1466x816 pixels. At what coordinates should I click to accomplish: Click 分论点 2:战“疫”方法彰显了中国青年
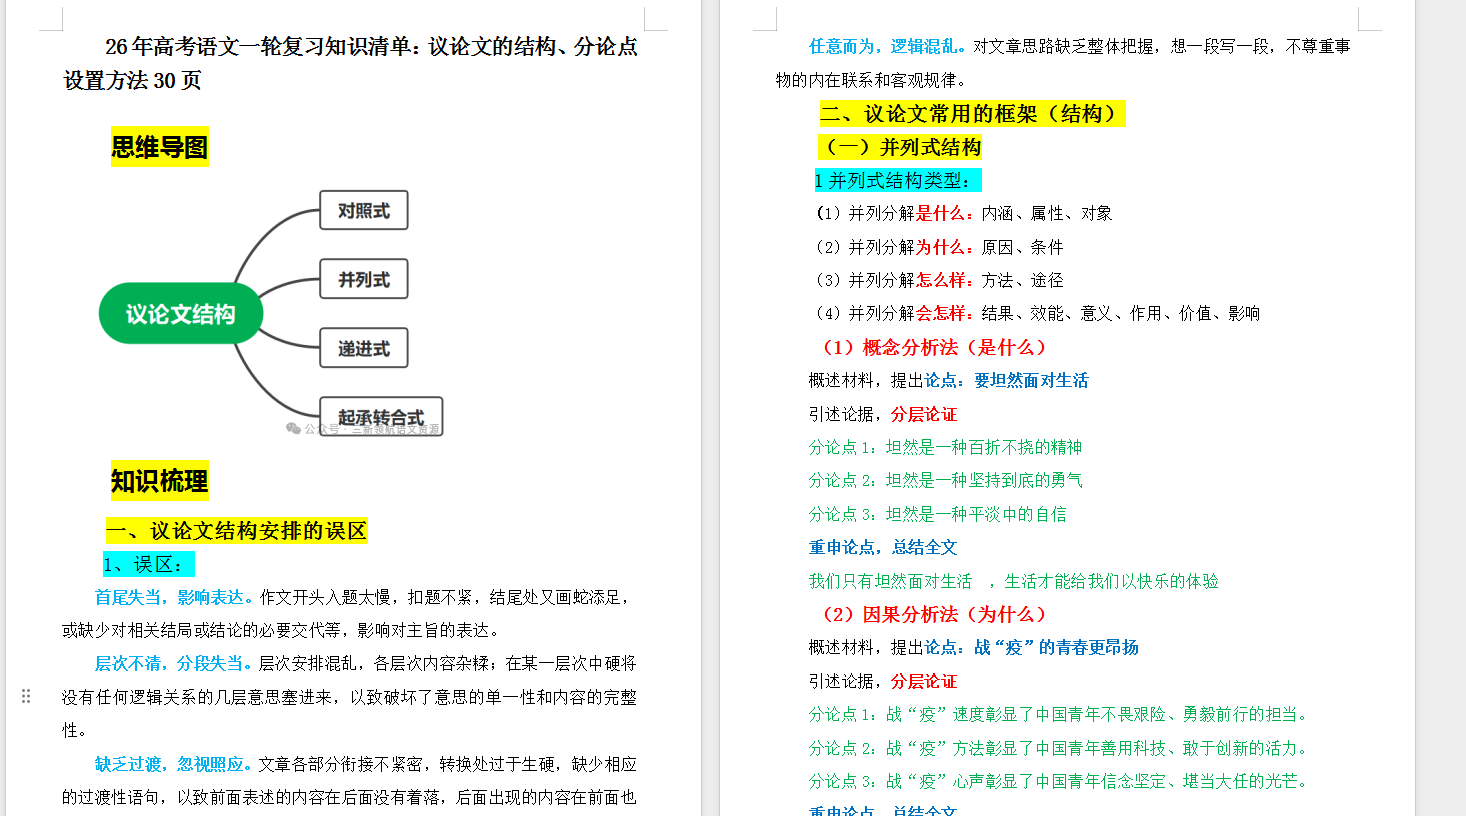pyautogui.click(x=1060, y=748)
